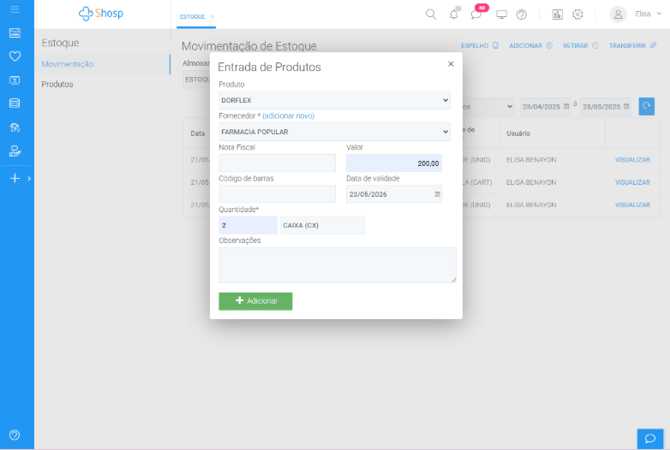670x450 pixels.
Task: Click the heart icon in sidebar
Action: (x=14, y=55)
